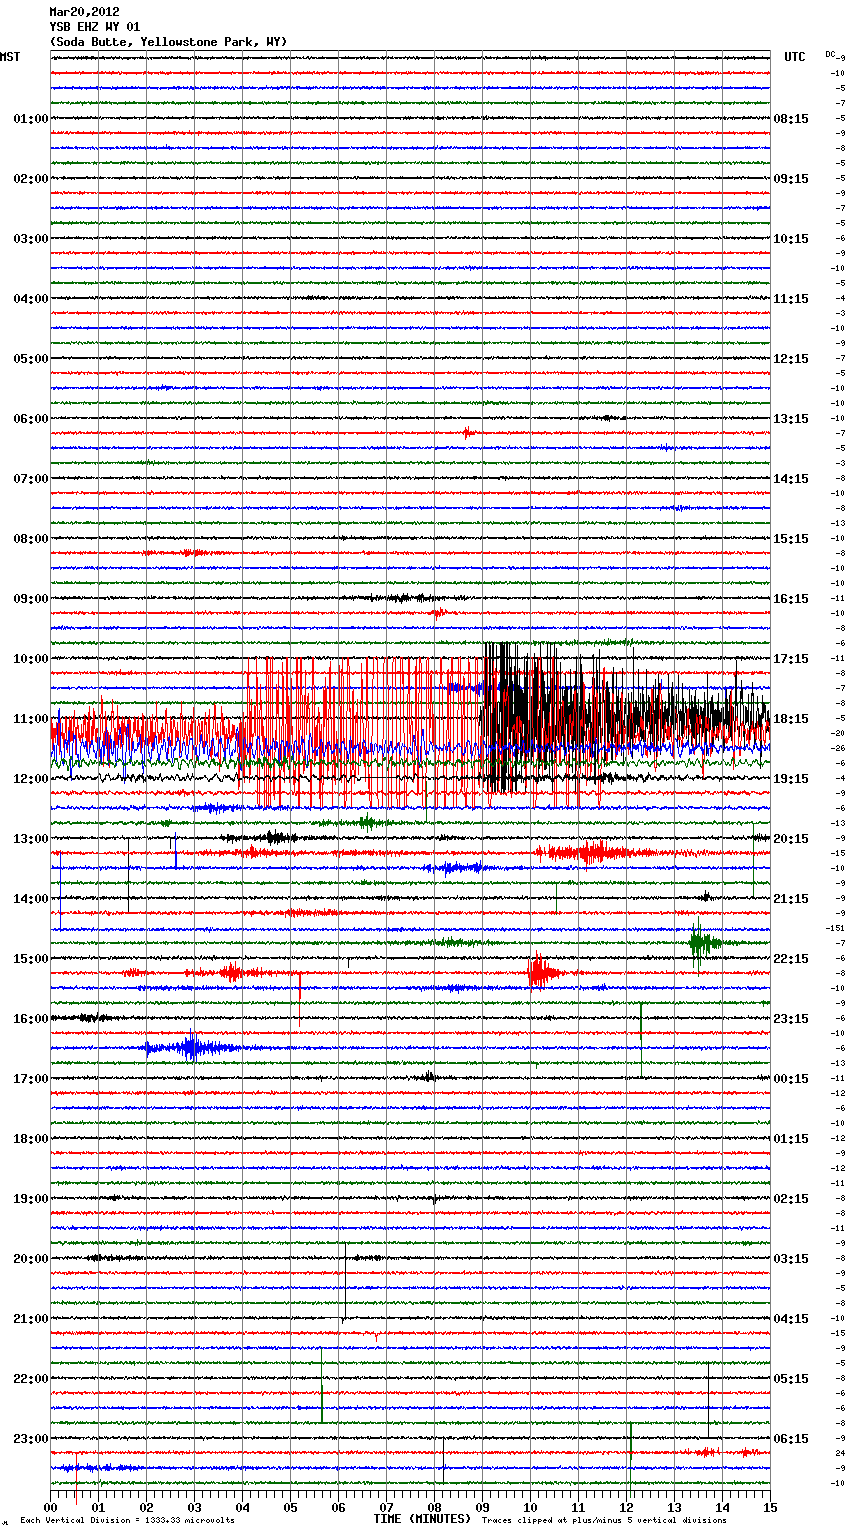Click the TIME (MINUTES) axis title

click(422, 1519)
